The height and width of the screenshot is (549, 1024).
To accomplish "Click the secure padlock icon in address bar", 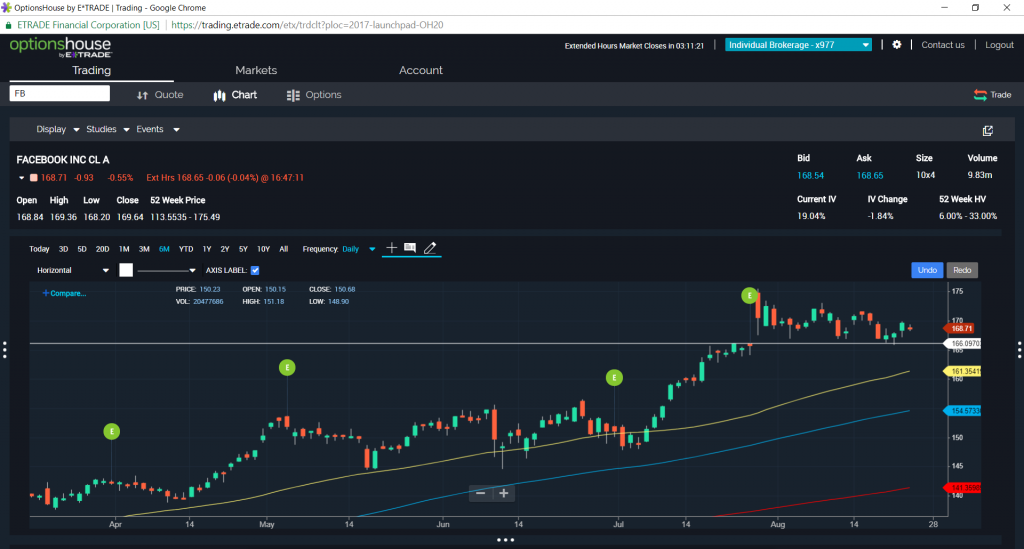I will coord(8,25).
